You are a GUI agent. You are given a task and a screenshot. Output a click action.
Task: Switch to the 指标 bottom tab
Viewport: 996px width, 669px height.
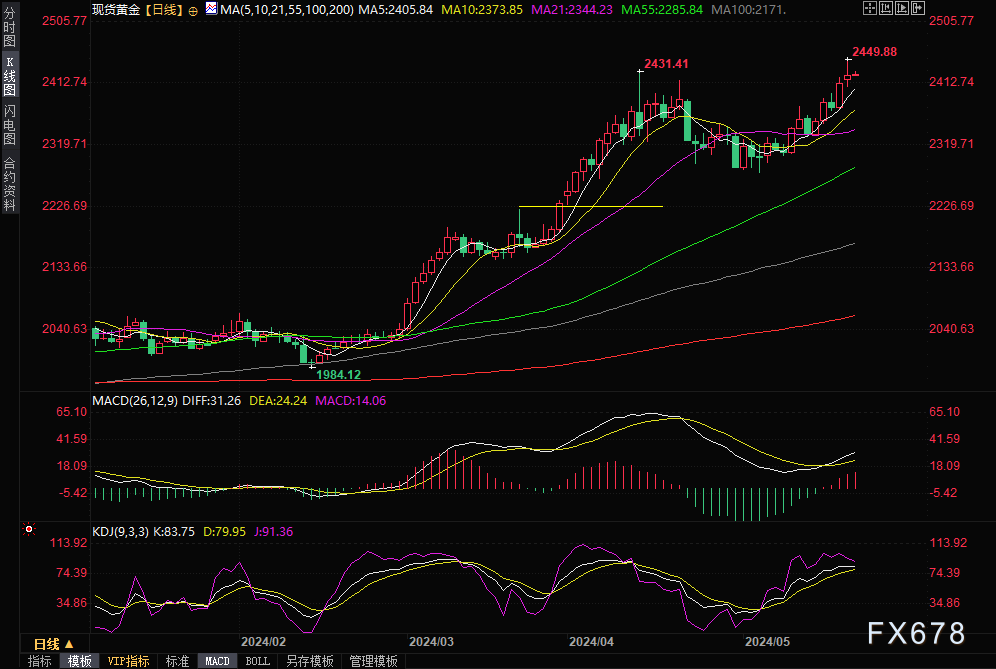coord(39,661)
